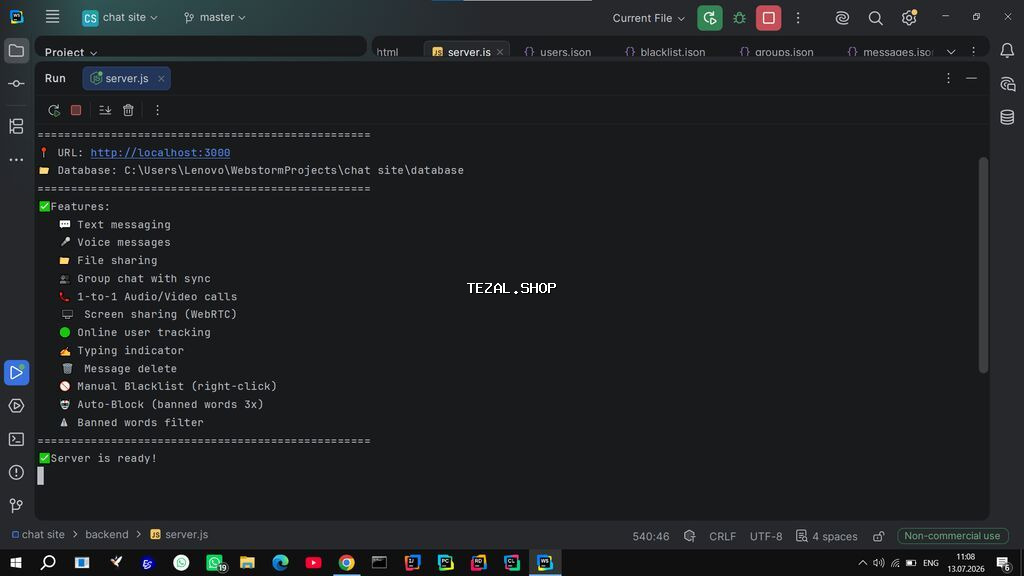Open the Problems tool window
Screen dimensions: 1024x576
16,472
